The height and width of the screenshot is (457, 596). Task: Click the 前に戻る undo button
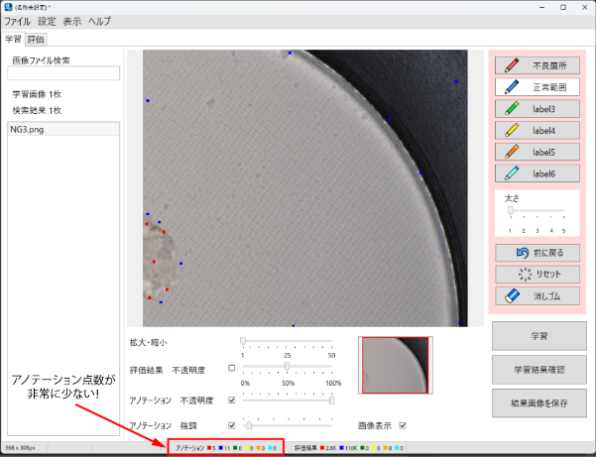click(x=537, y=253)
